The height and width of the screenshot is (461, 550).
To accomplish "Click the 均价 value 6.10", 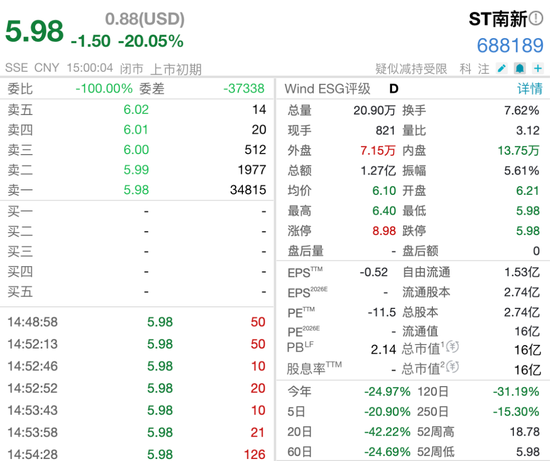I will coord(384,191).
